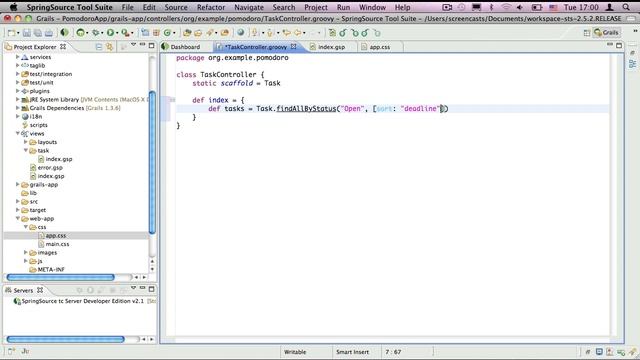
Task: Select the Grails perspective button
Action: [x=606, y=33]
